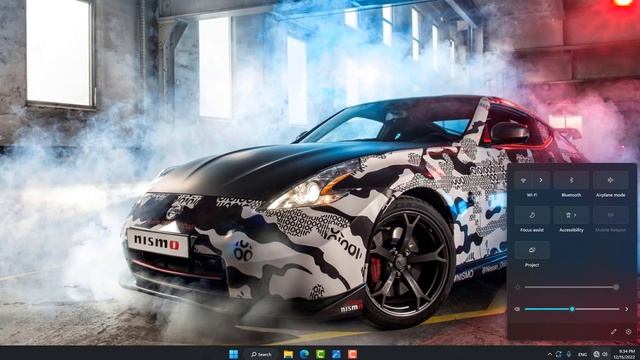Toggle Focus assist tile
Viewport: 640px width, 360px height.
(532, 215)
